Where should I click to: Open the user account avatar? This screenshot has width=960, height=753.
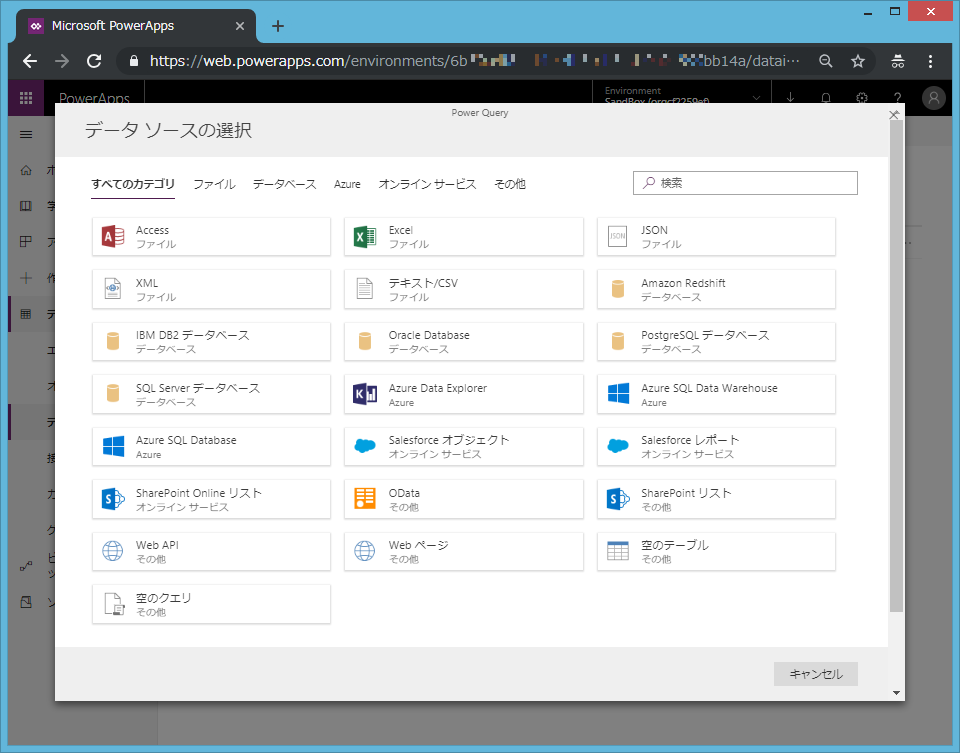tap(934, 98)
